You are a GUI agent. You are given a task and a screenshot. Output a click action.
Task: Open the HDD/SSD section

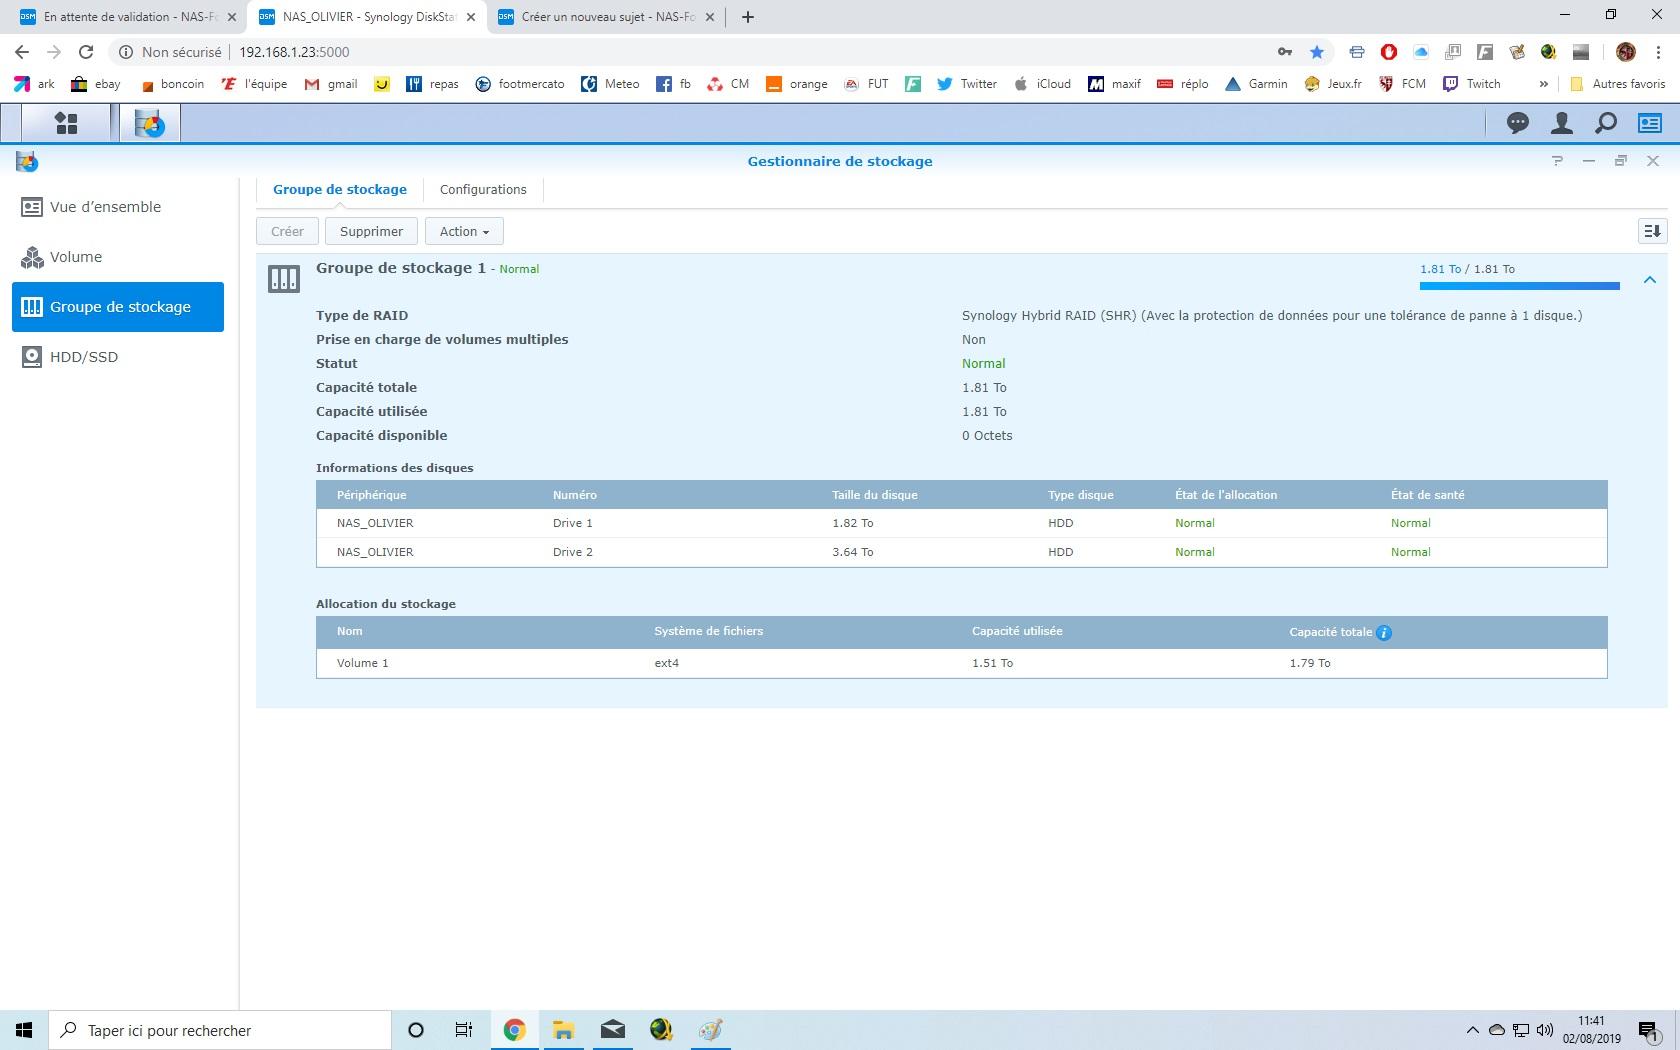click(84, 357)
